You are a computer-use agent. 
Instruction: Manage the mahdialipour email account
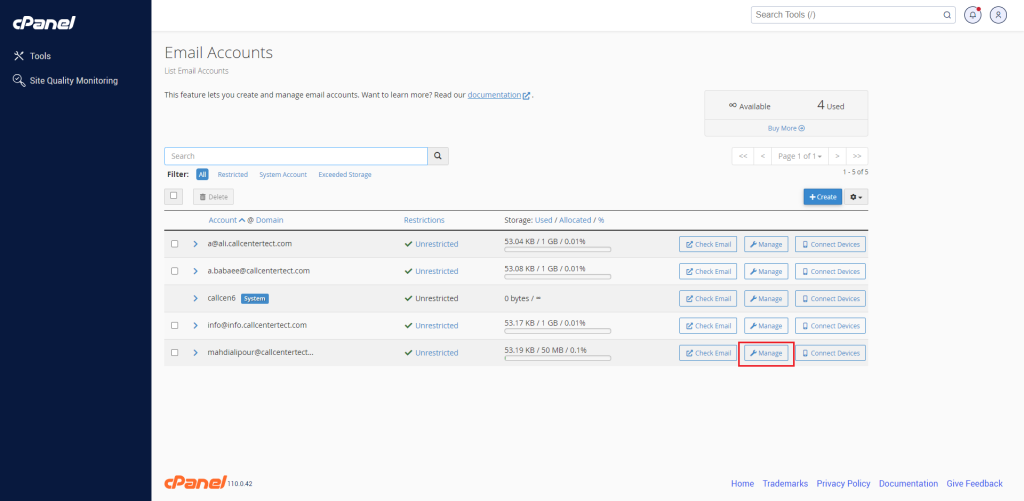coord(766,353)
